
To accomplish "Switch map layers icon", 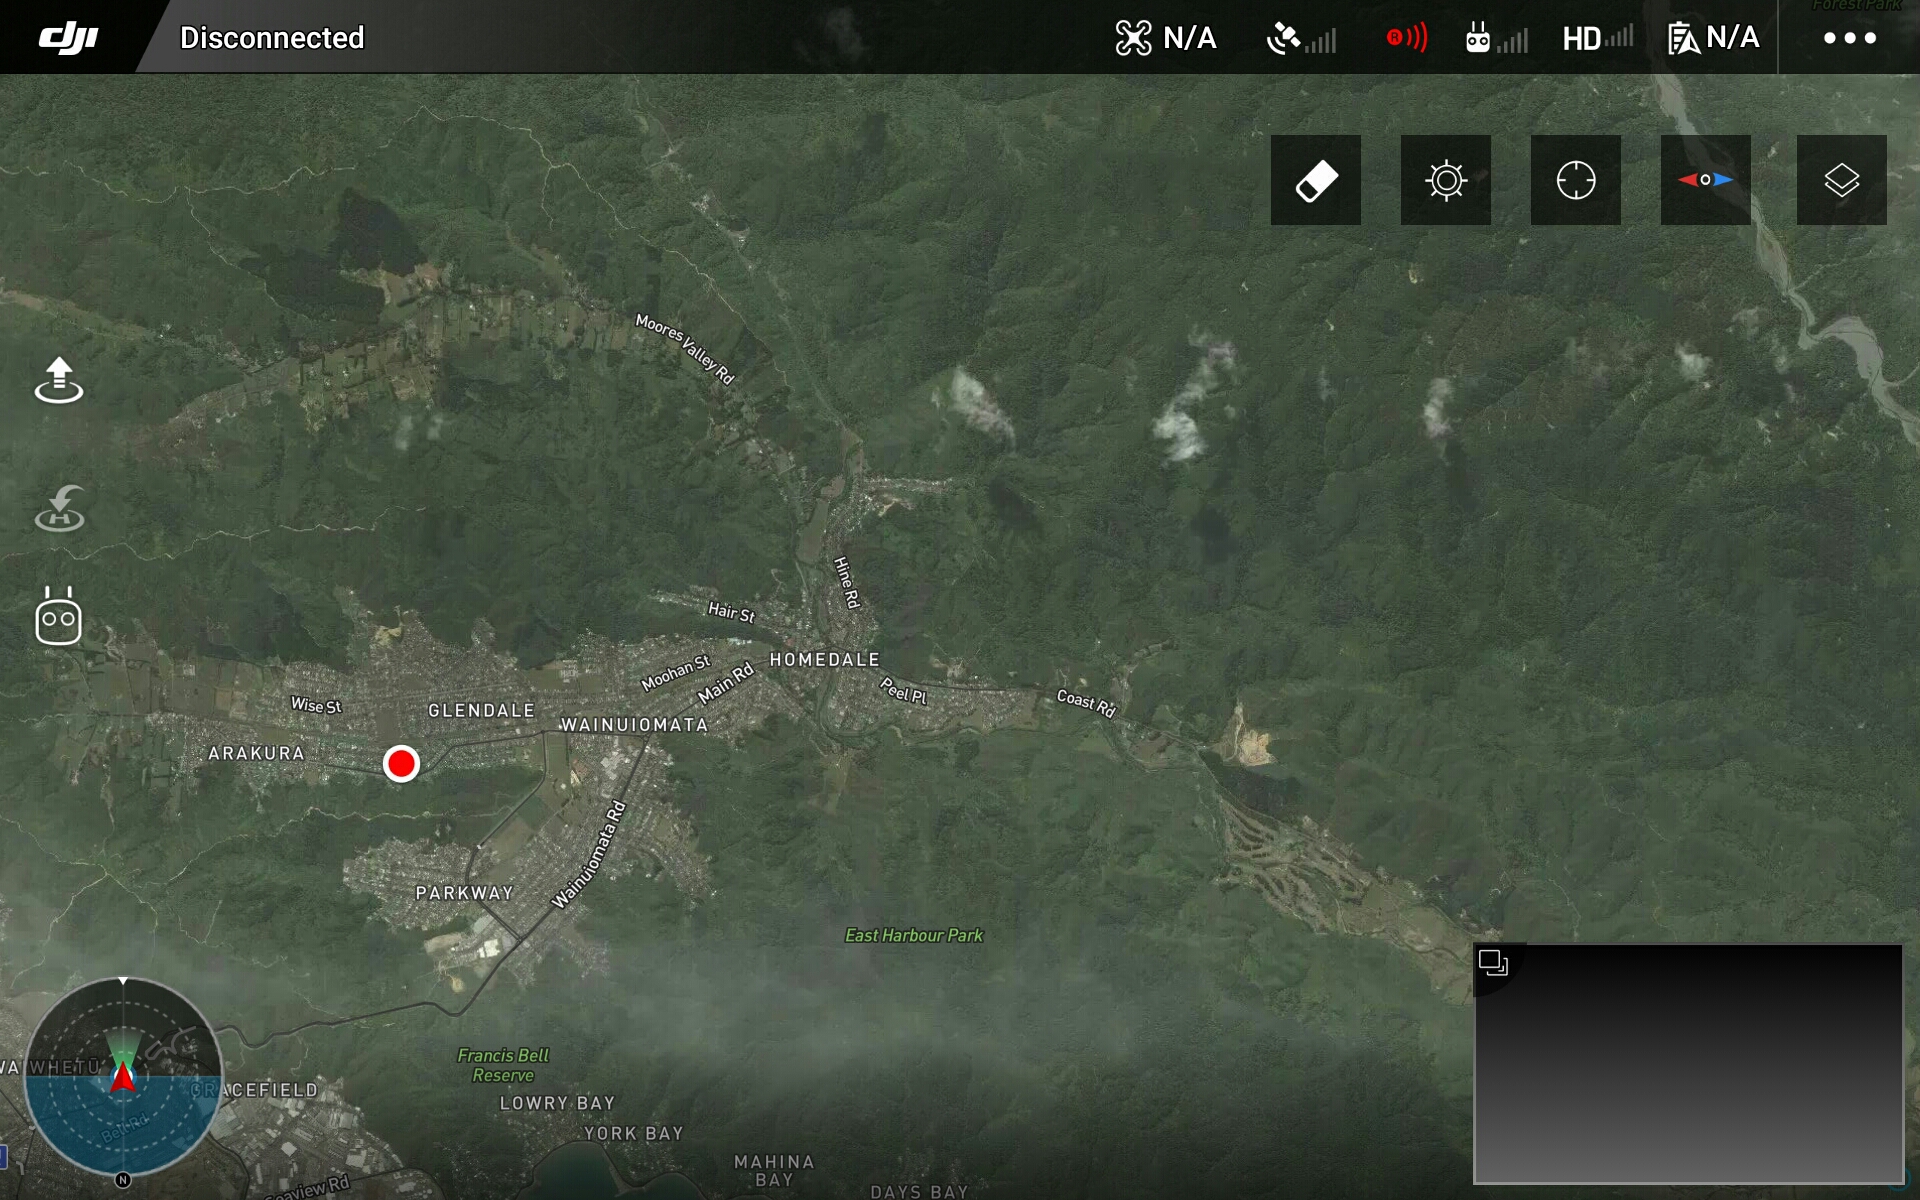I will click(1842, 180).
